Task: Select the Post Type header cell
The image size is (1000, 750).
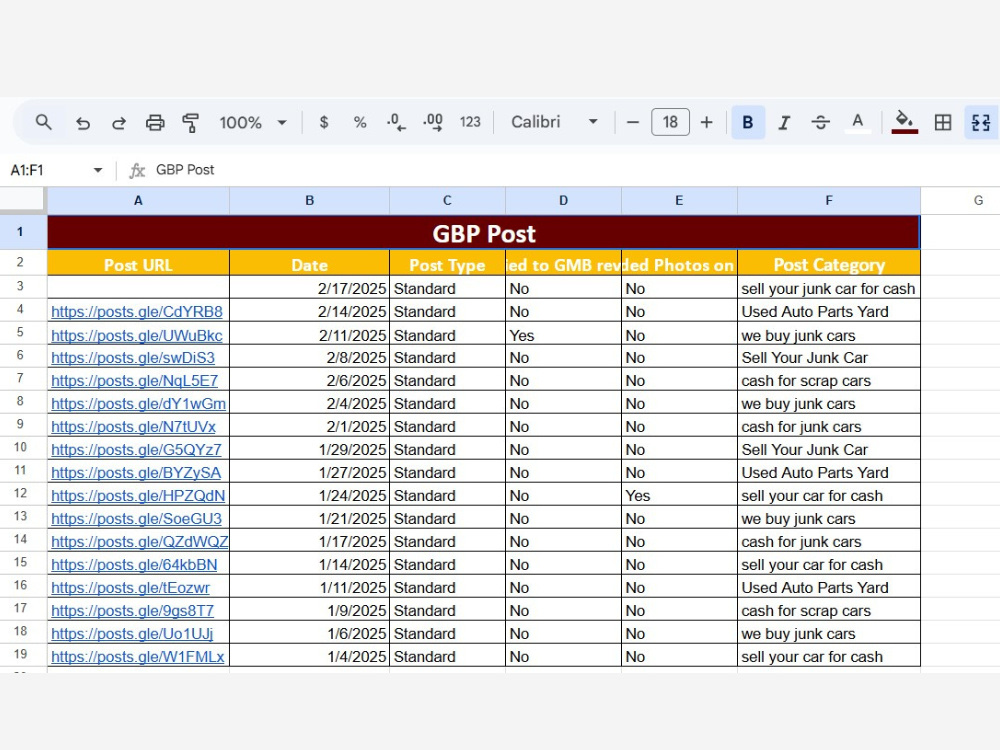Action: (x=447, y=263)
